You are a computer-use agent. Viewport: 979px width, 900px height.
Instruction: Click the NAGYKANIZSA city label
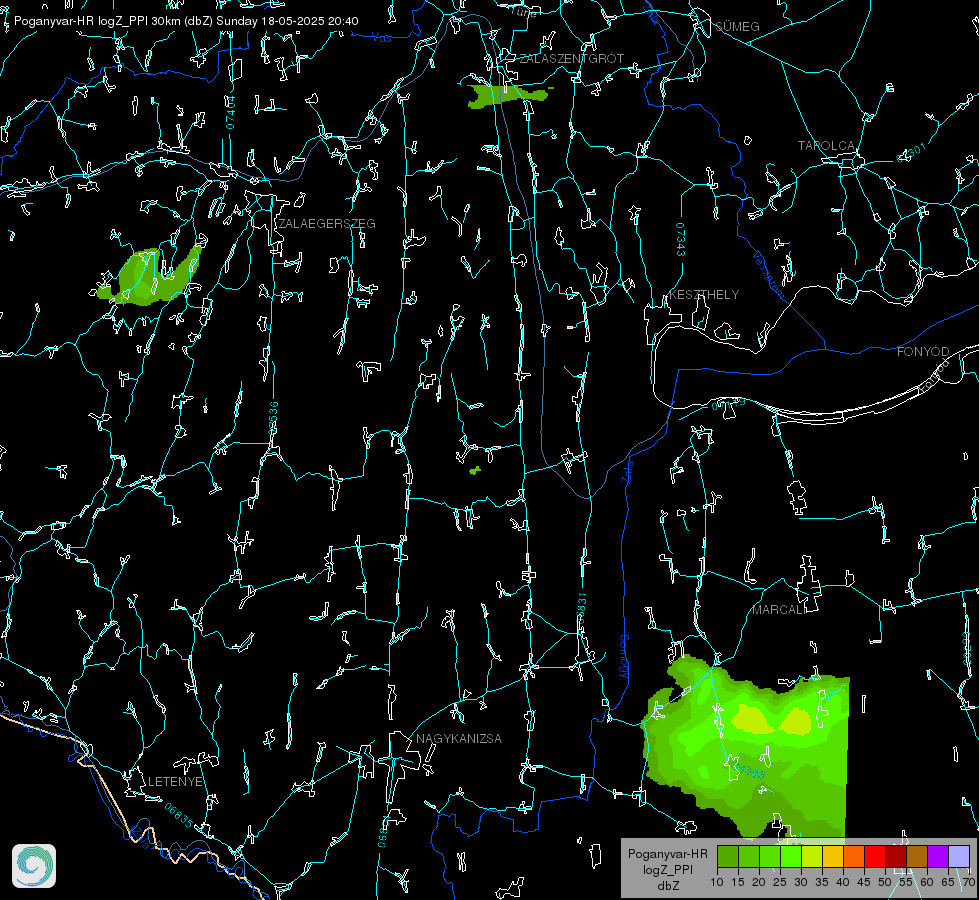(459, 739)
